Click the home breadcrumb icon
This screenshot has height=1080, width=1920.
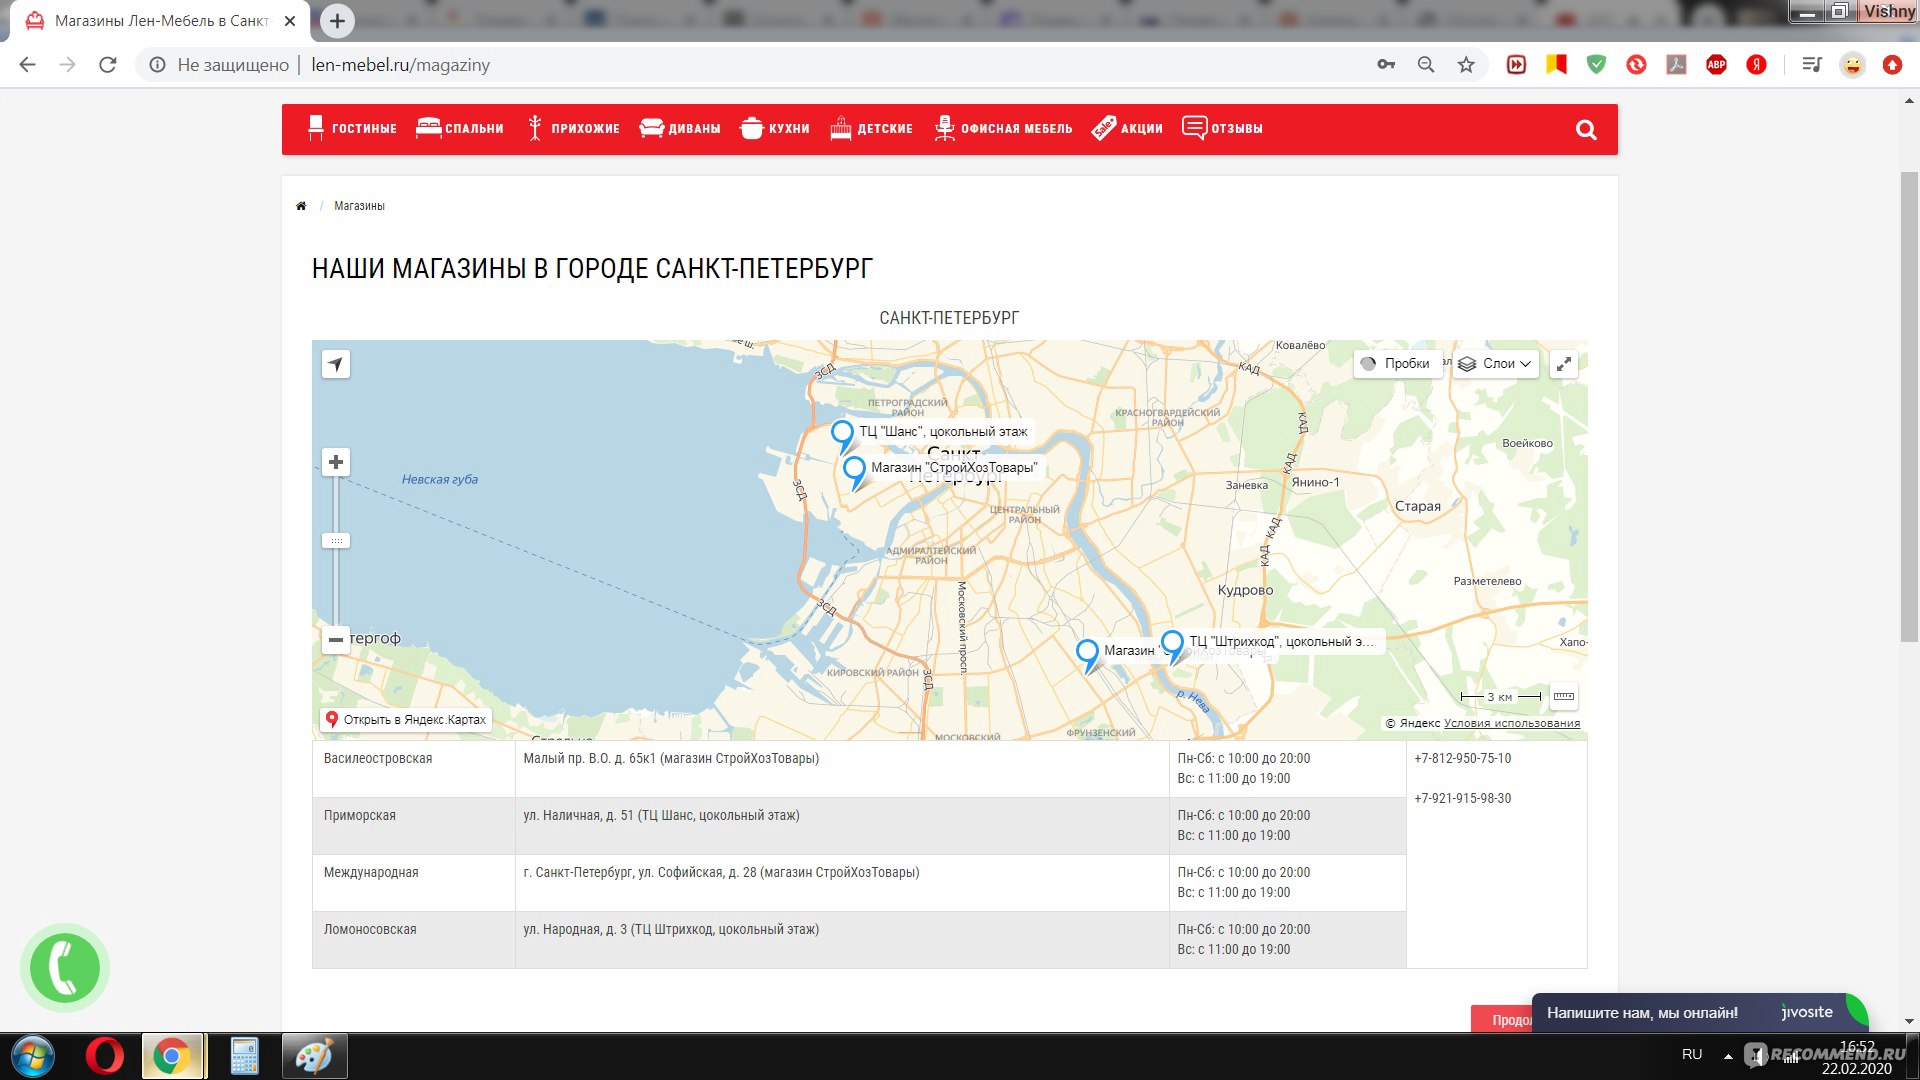pyautogui.click(x=301, y=206)
